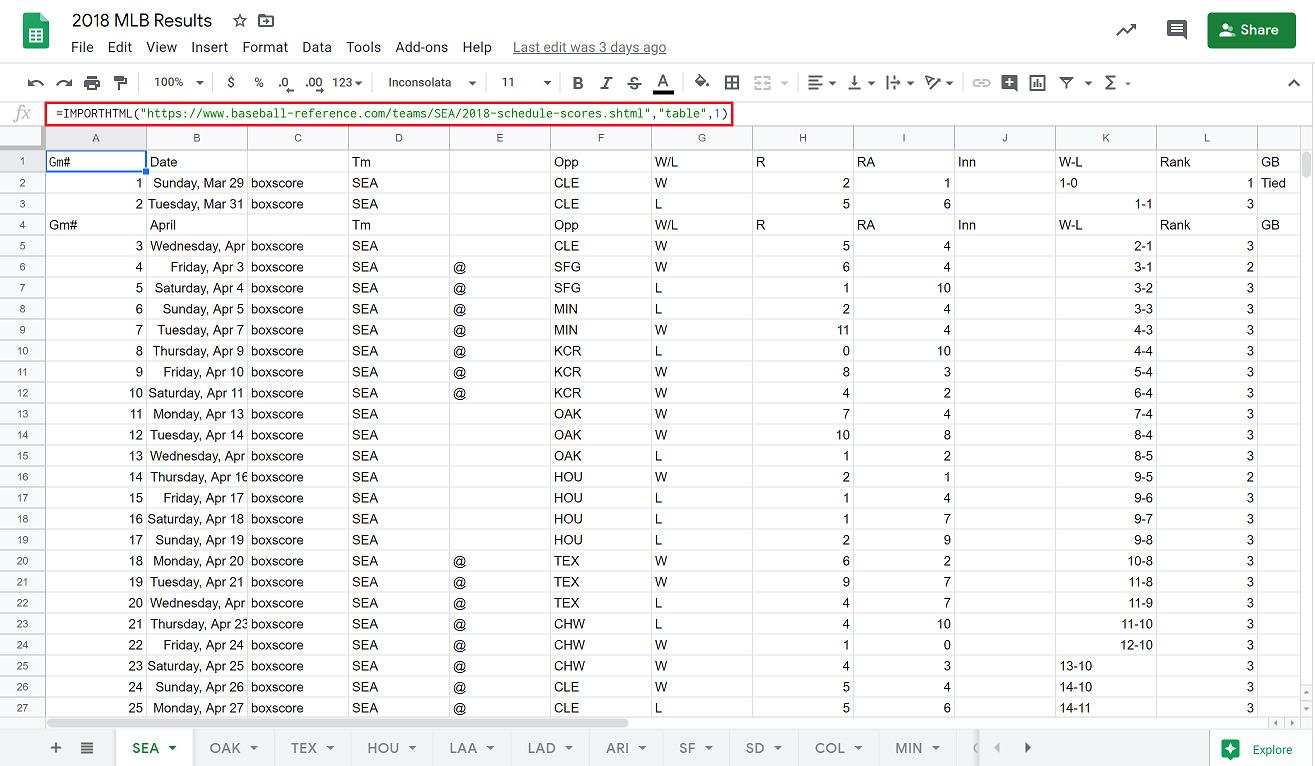
Task: Open the Inconsolata font dropdown
Action: pos(432,83)
